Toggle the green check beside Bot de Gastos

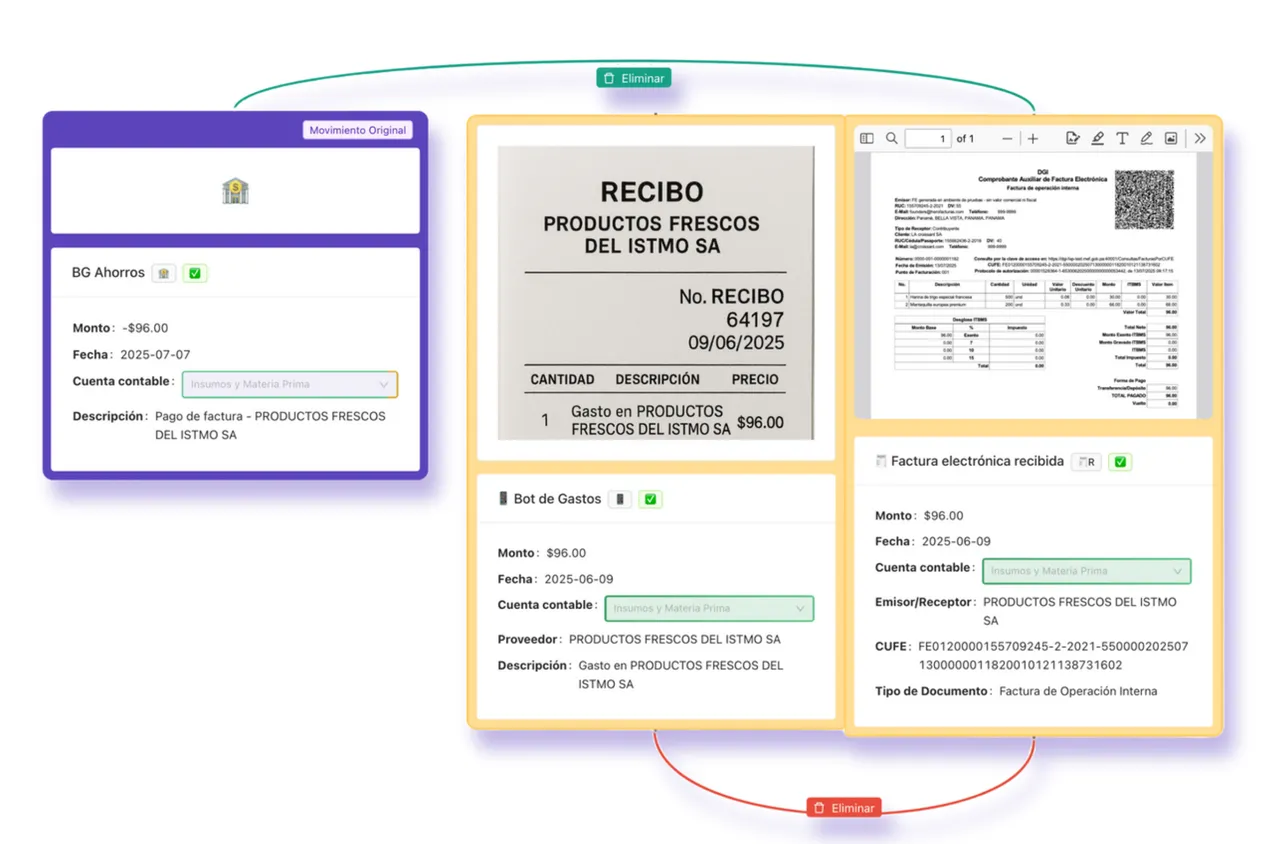(x=651, y=499)
